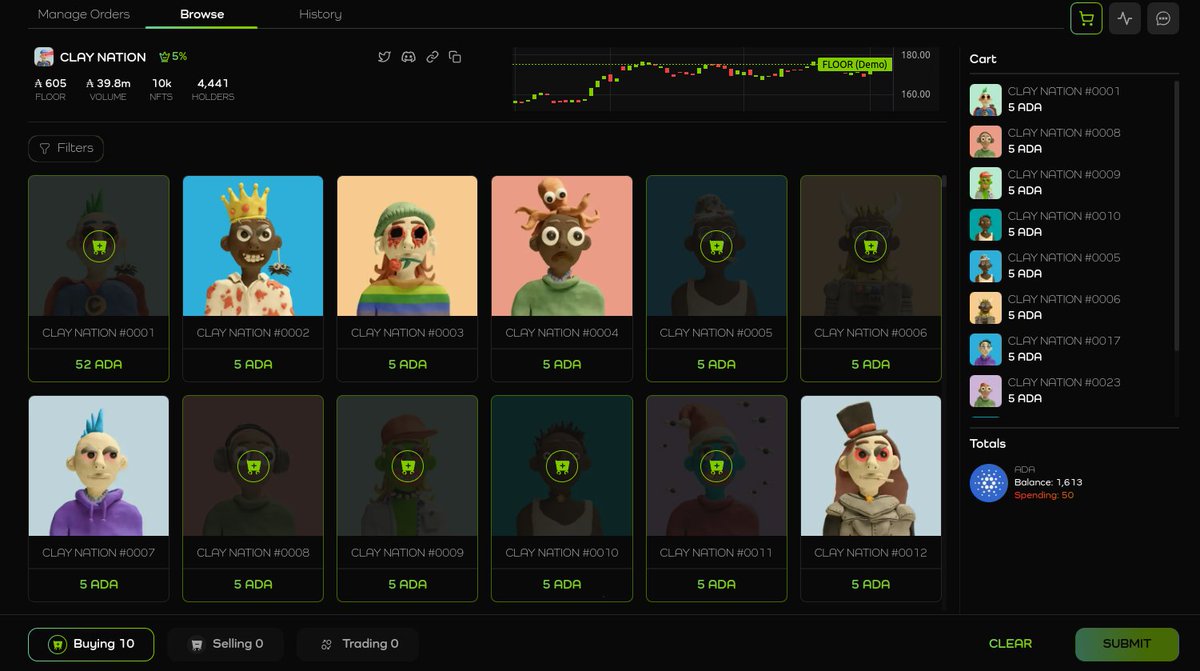Select the Trading 0 tab
This screenshot has width=1200, height=671.
click(358, 644)
